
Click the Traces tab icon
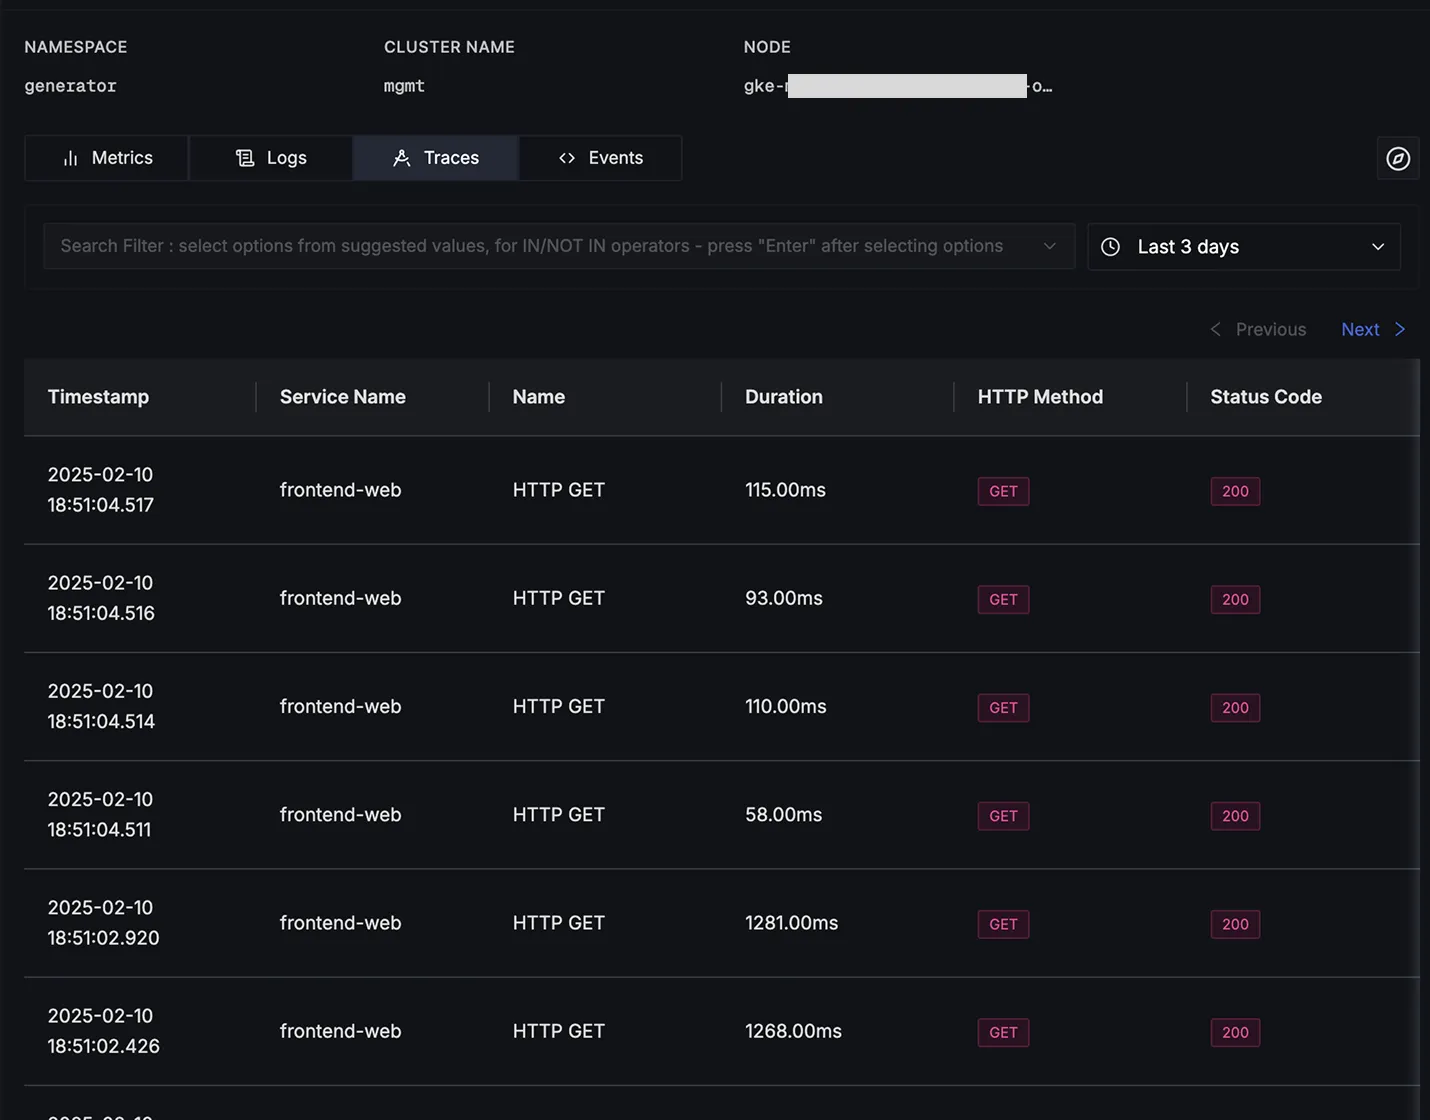(x=402, y=158)
